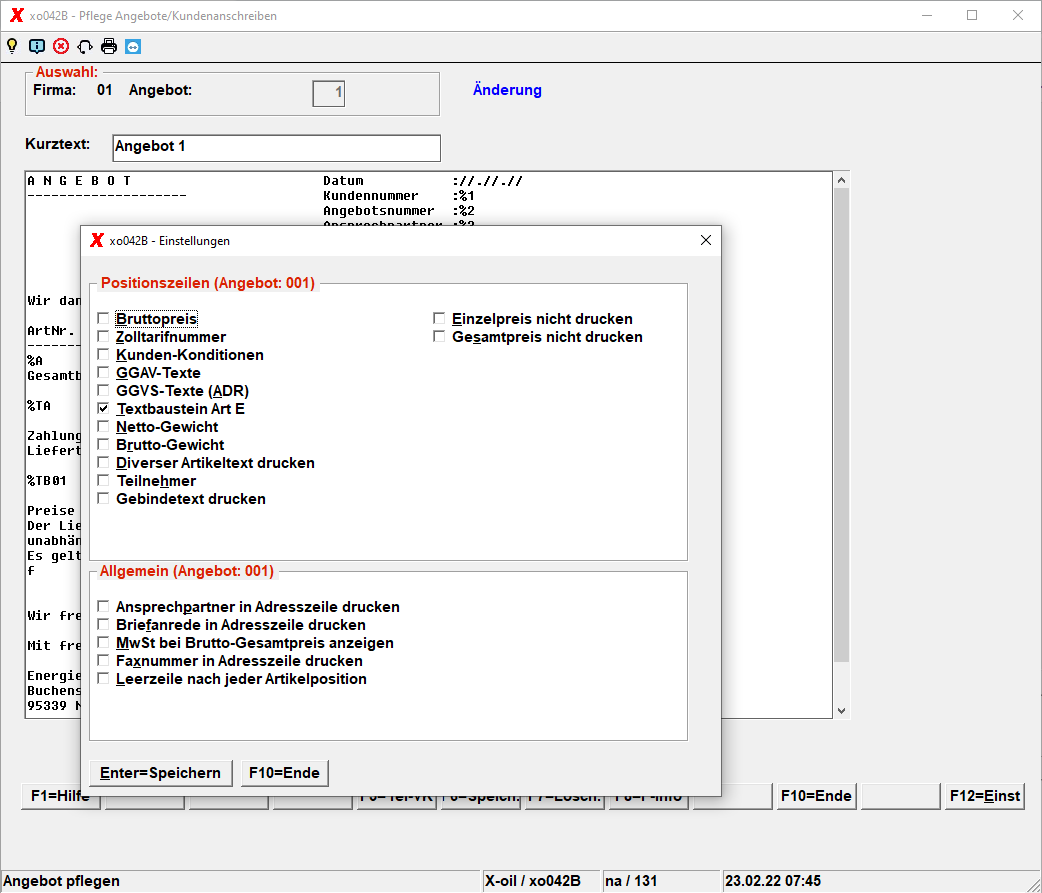1042x893 pixels.
Task: Enable the Netto-Gewicht checkbox
Action: click(x=103, y=427)
